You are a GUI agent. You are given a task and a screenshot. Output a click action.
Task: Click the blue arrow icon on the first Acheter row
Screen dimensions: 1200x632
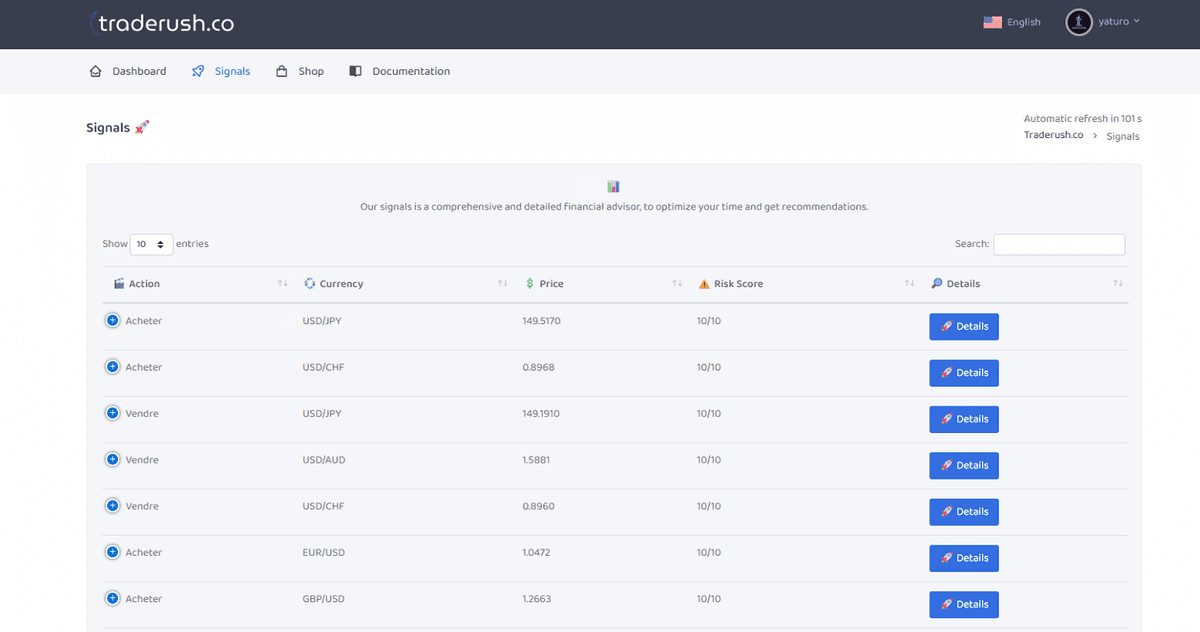tap(112, 320)
